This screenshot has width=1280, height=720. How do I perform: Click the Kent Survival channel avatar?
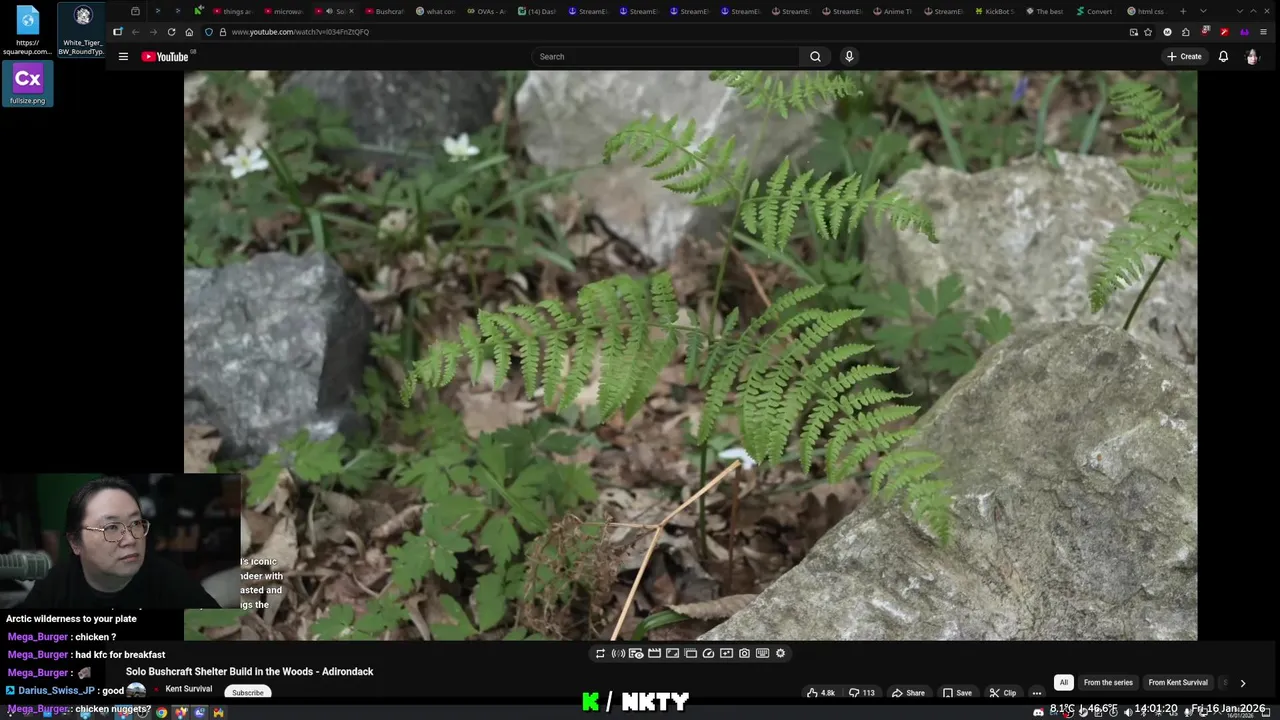pyautogui.click(x=136, y=691)
